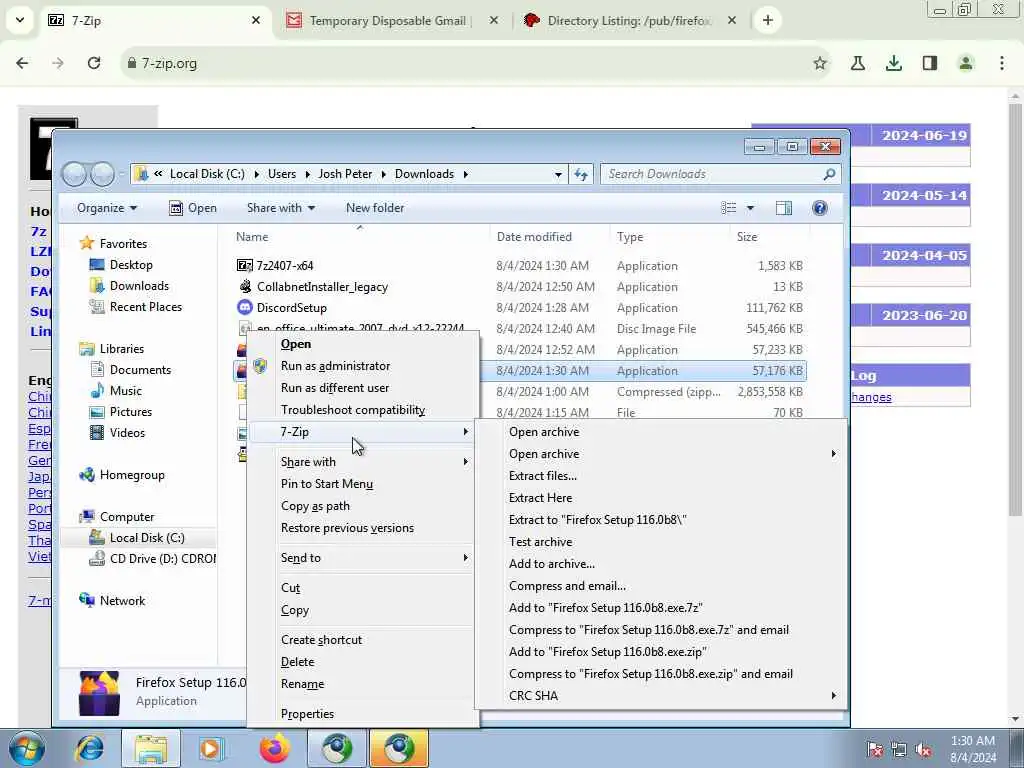
Task: Click the Desktop icon in Favorites
Action: tap(97, 264)
